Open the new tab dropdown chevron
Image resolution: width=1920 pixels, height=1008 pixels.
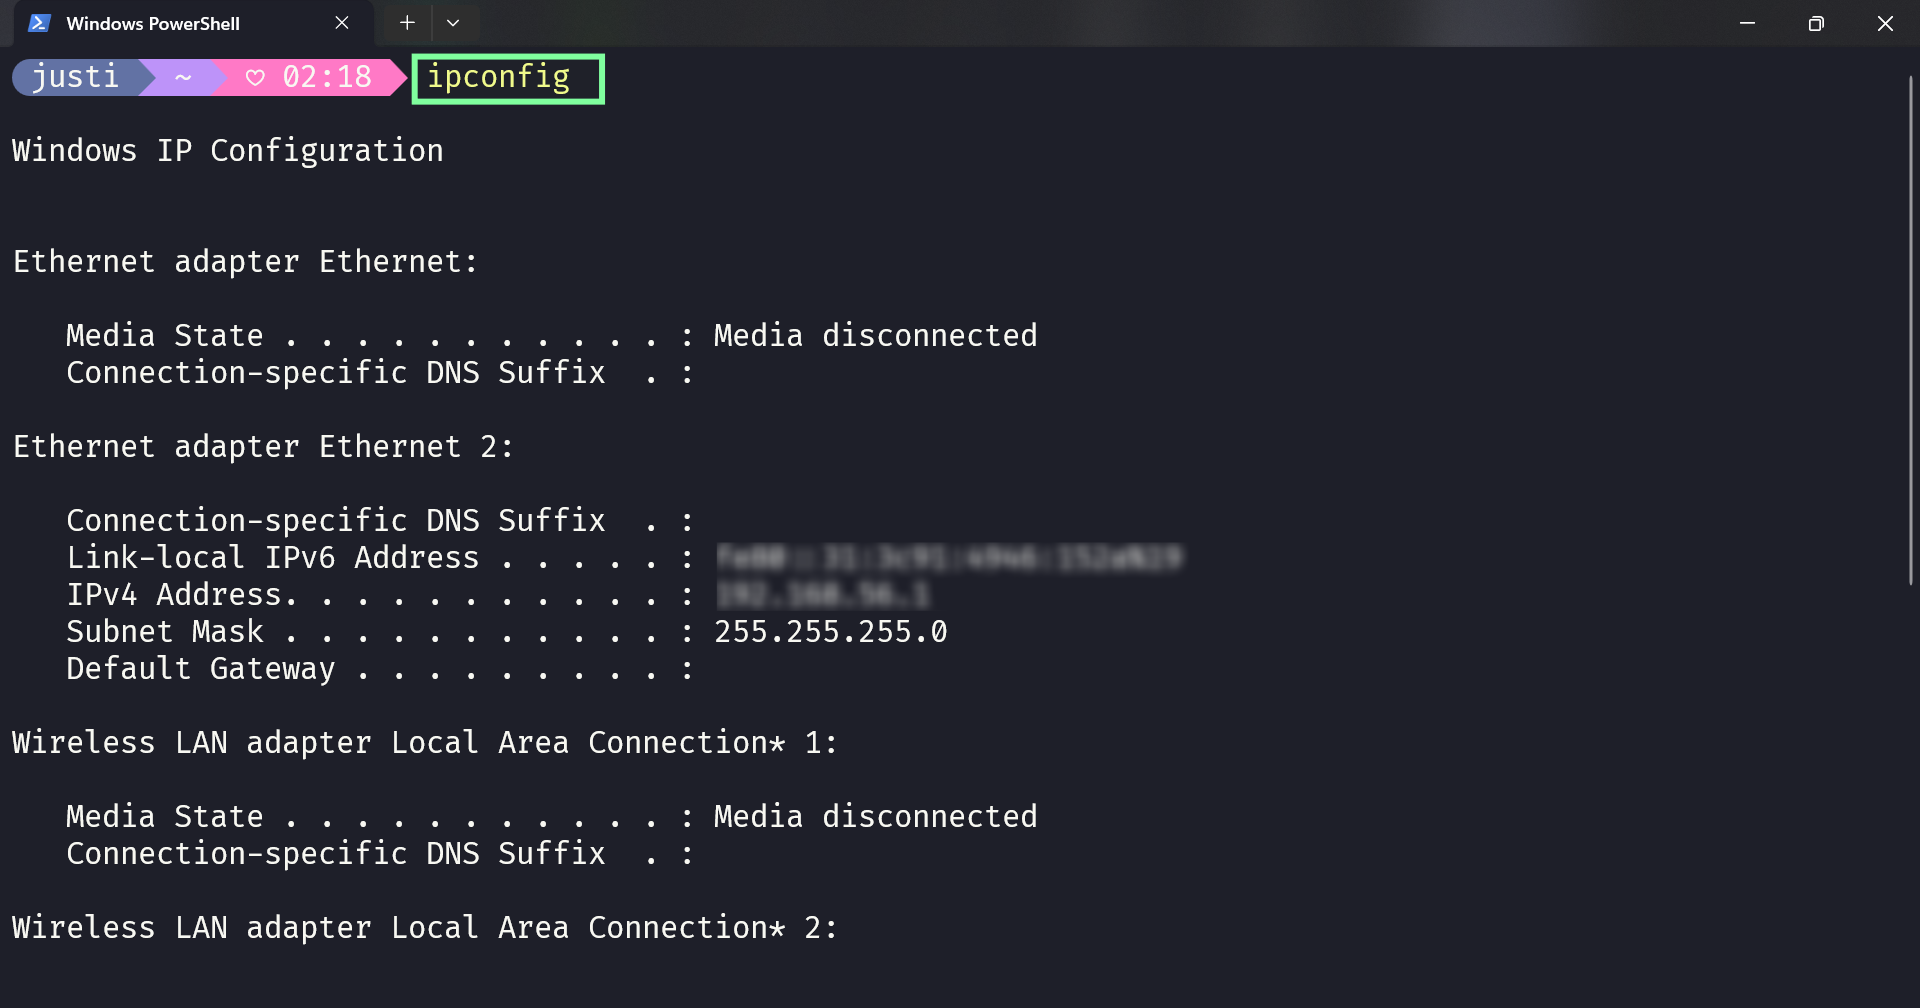pos(454,22)
